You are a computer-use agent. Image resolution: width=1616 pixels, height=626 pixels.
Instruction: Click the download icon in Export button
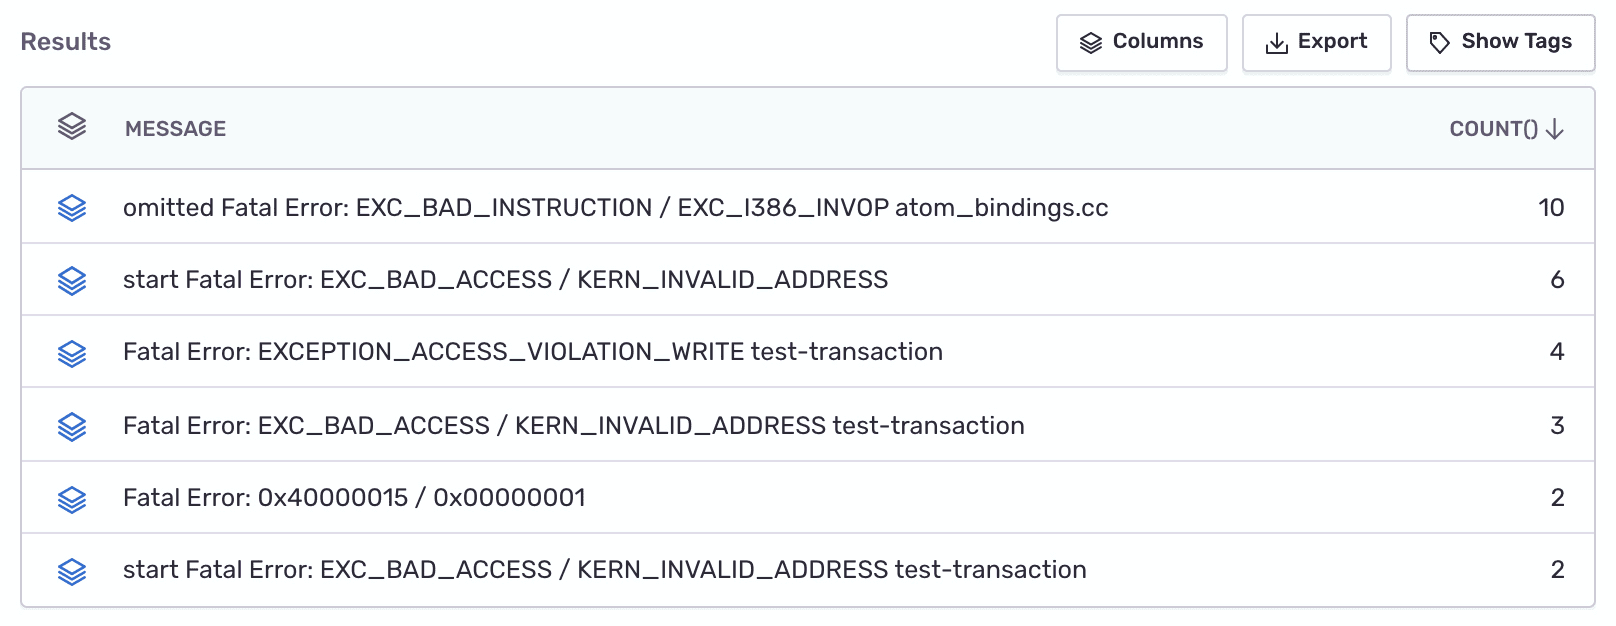[1277, 44]
